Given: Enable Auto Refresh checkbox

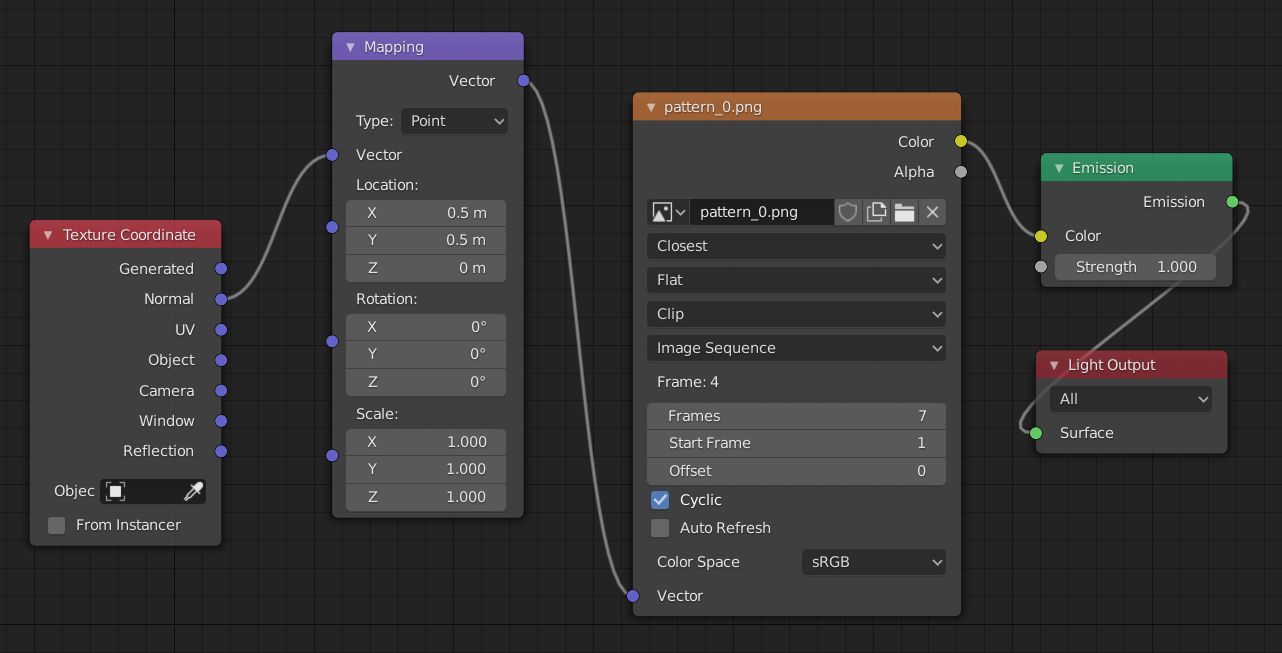Looking at the screenshot, I should [x=660, y=528].
